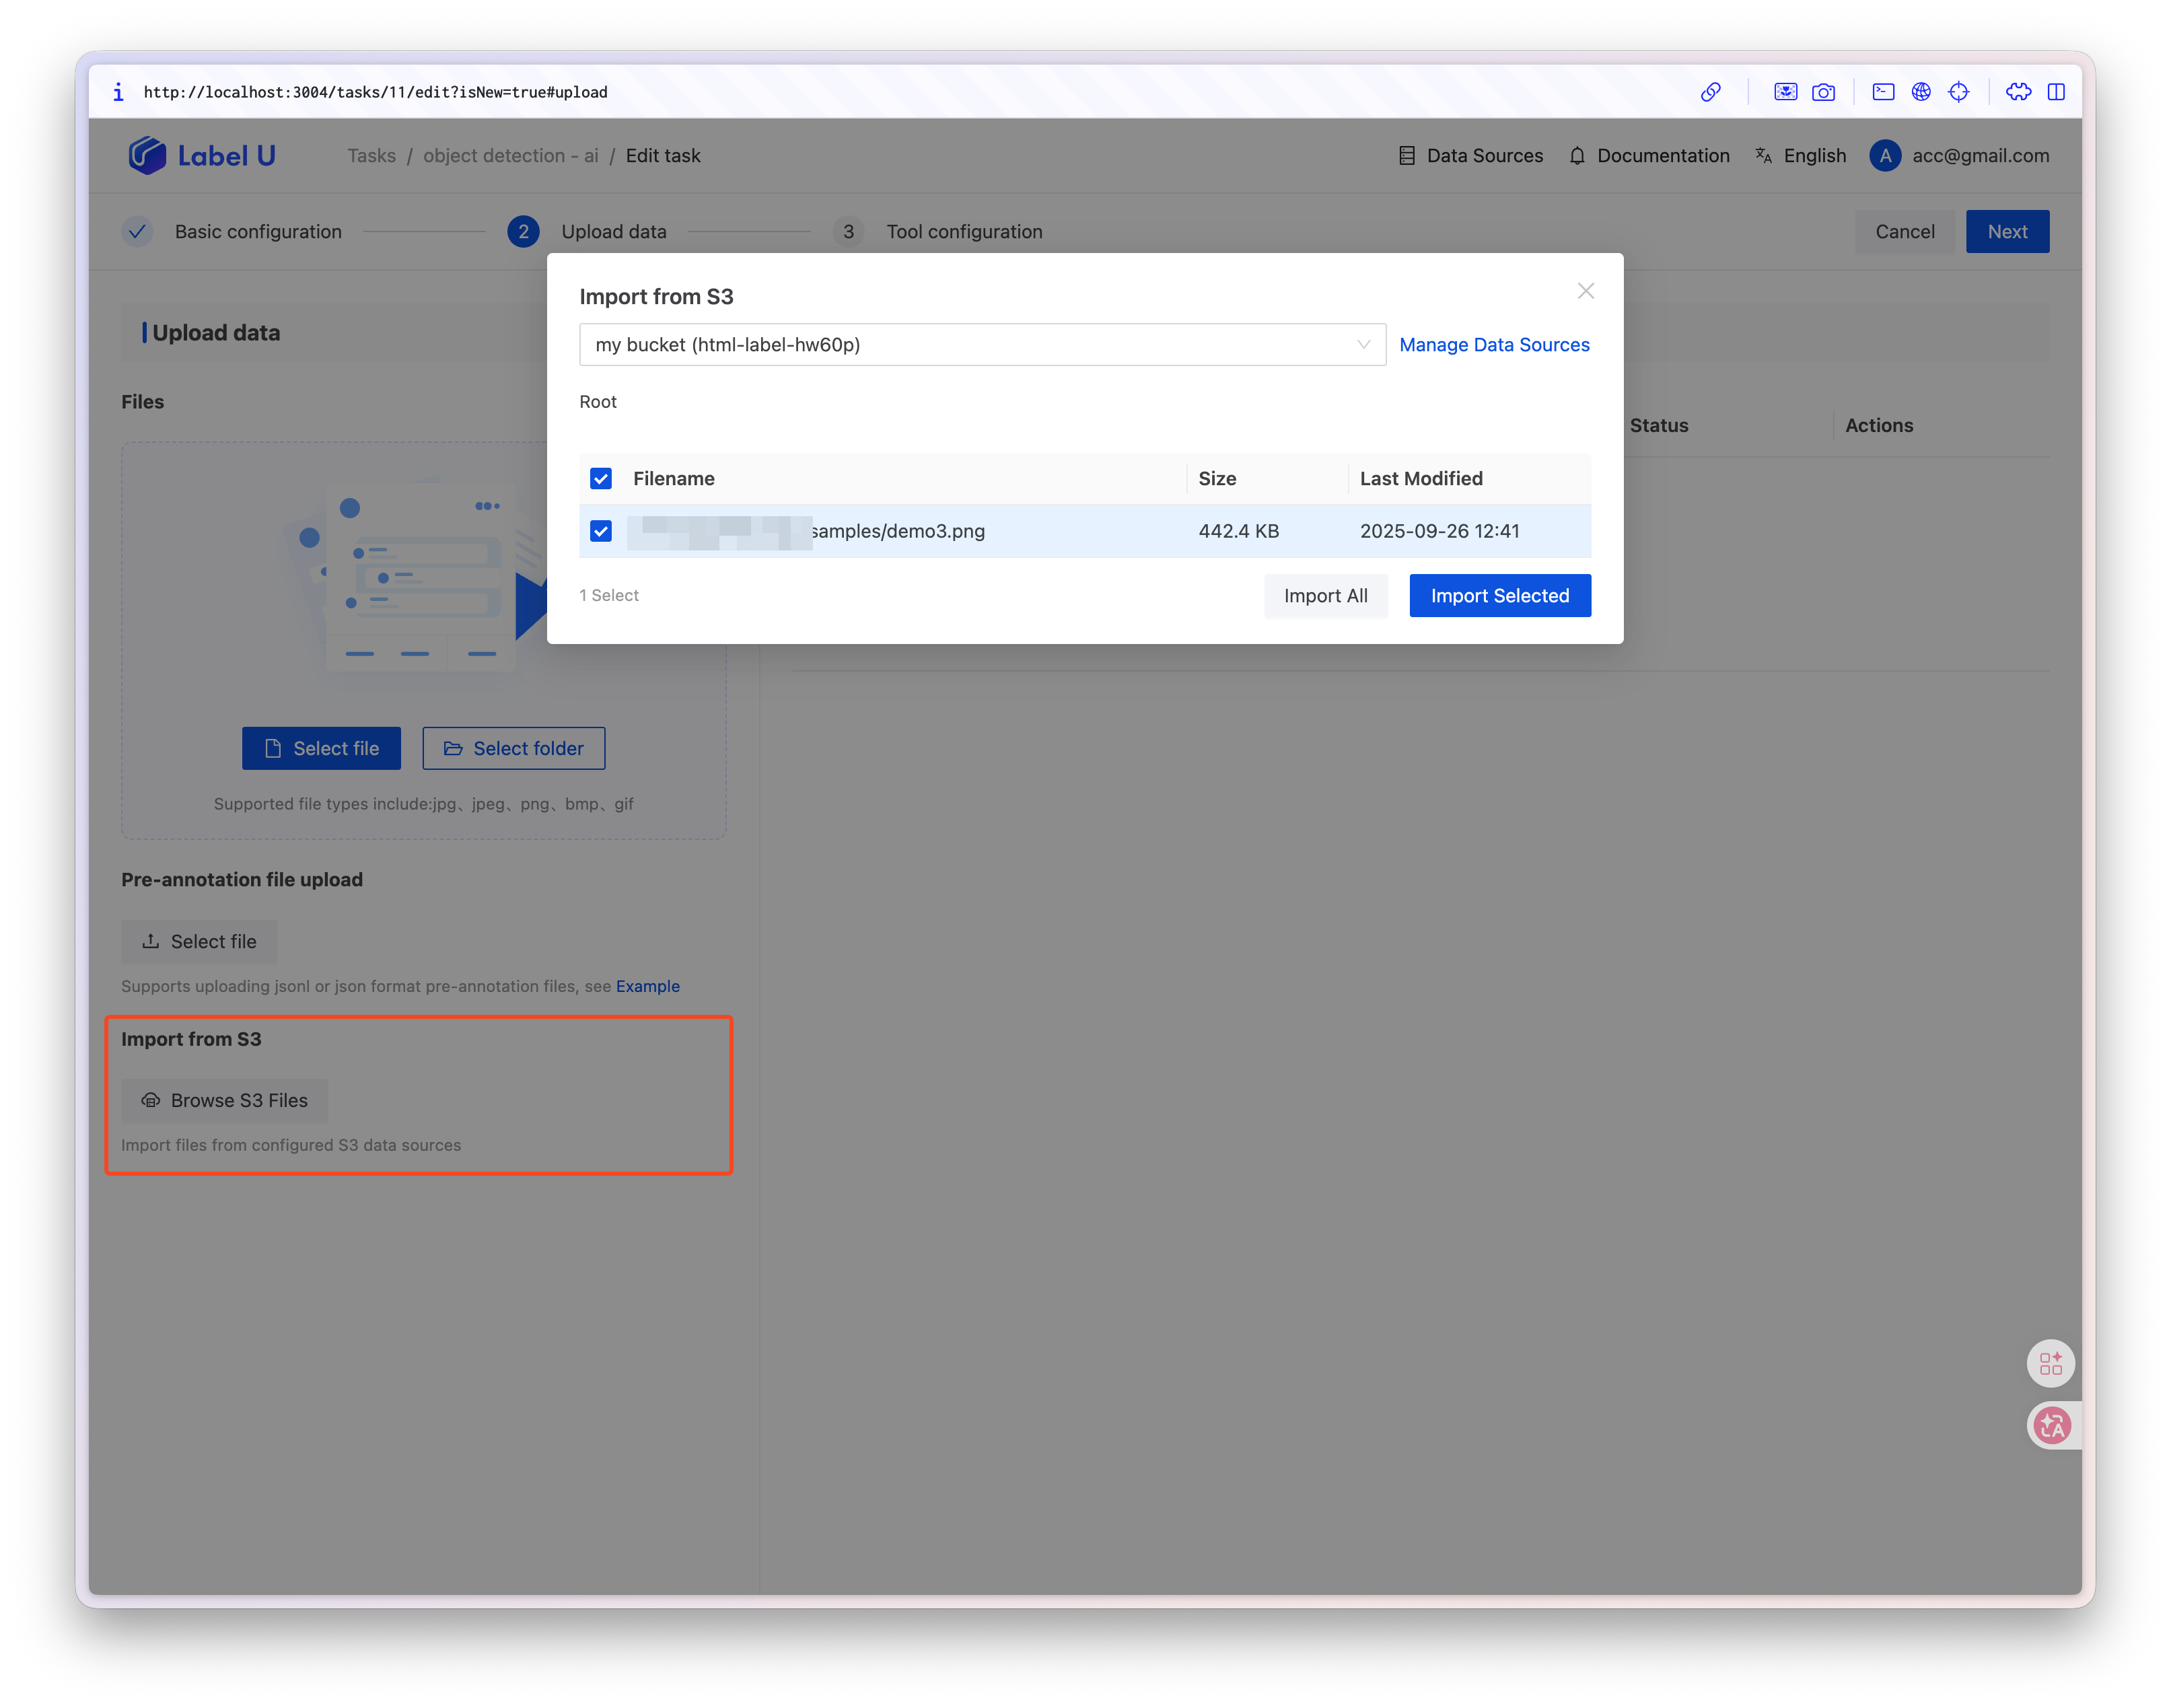This screenshot has height=1708, width=2171.
Task: Select Basic configuration step
Action: coord(232,231)
